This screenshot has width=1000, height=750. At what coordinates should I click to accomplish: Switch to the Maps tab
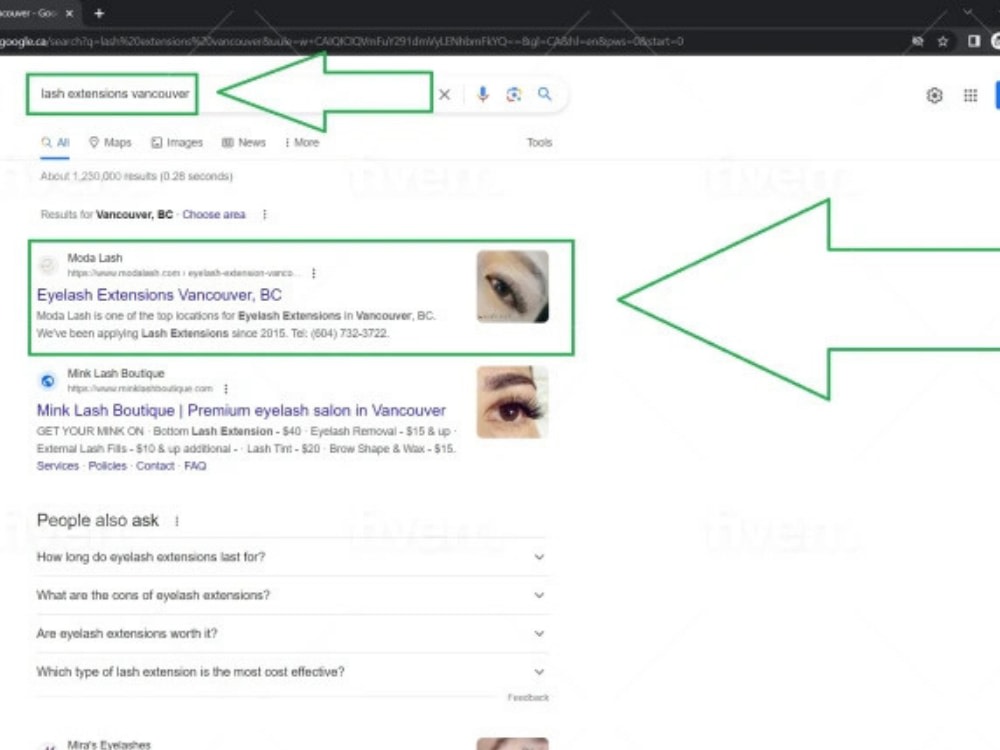point(110,142)
